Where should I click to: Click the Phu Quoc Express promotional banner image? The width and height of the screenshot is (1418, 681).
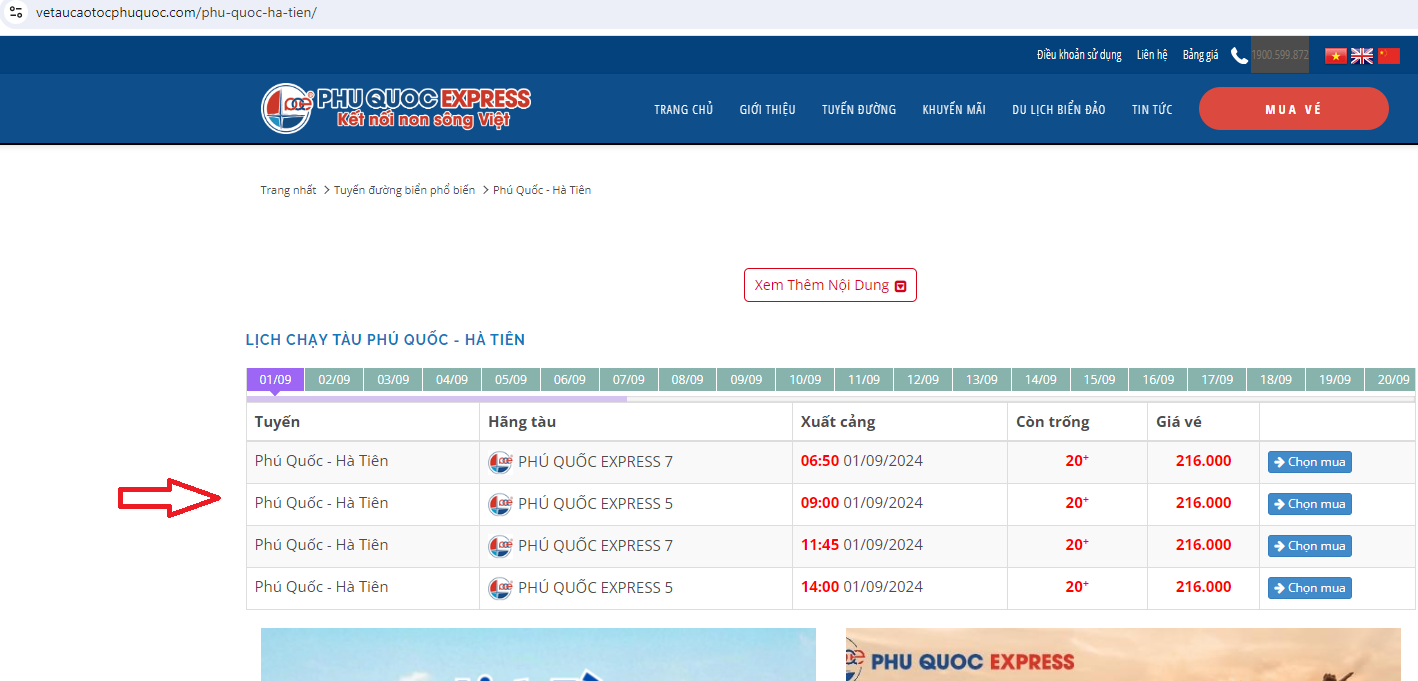point(1123,654)
